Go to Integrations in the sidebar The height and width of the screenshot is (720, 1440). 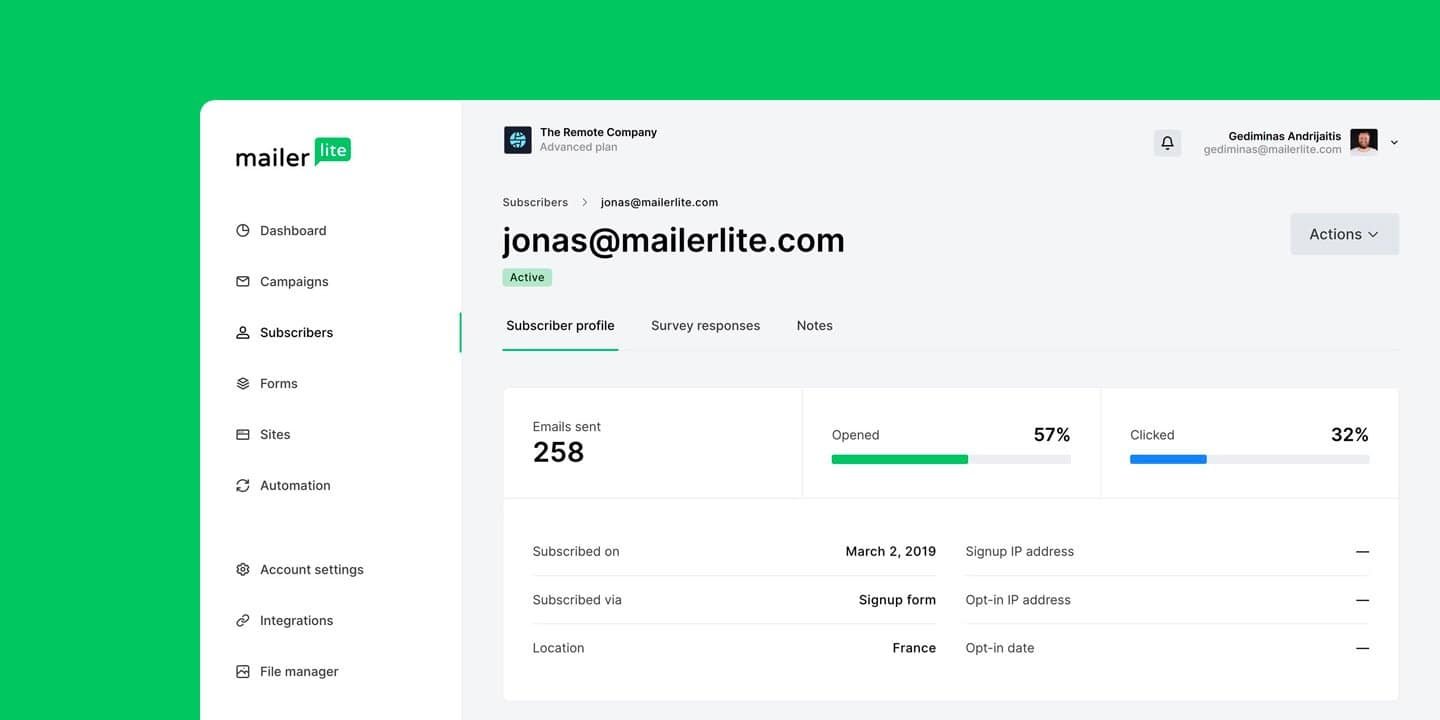[x=296, y=620]
